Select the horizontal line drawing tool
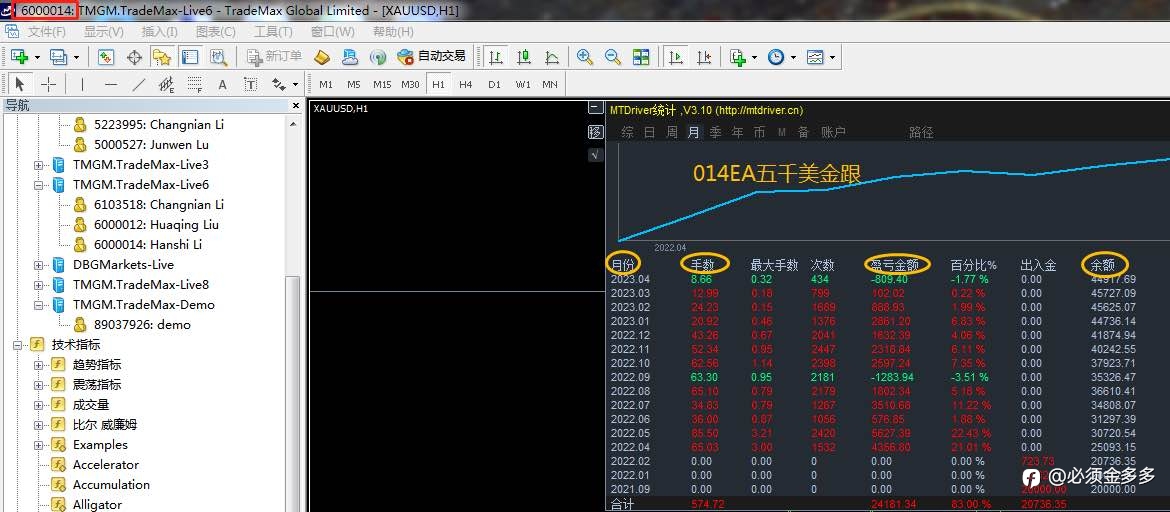This screenshot has height=512, width=1170. [x=110, y=84]
